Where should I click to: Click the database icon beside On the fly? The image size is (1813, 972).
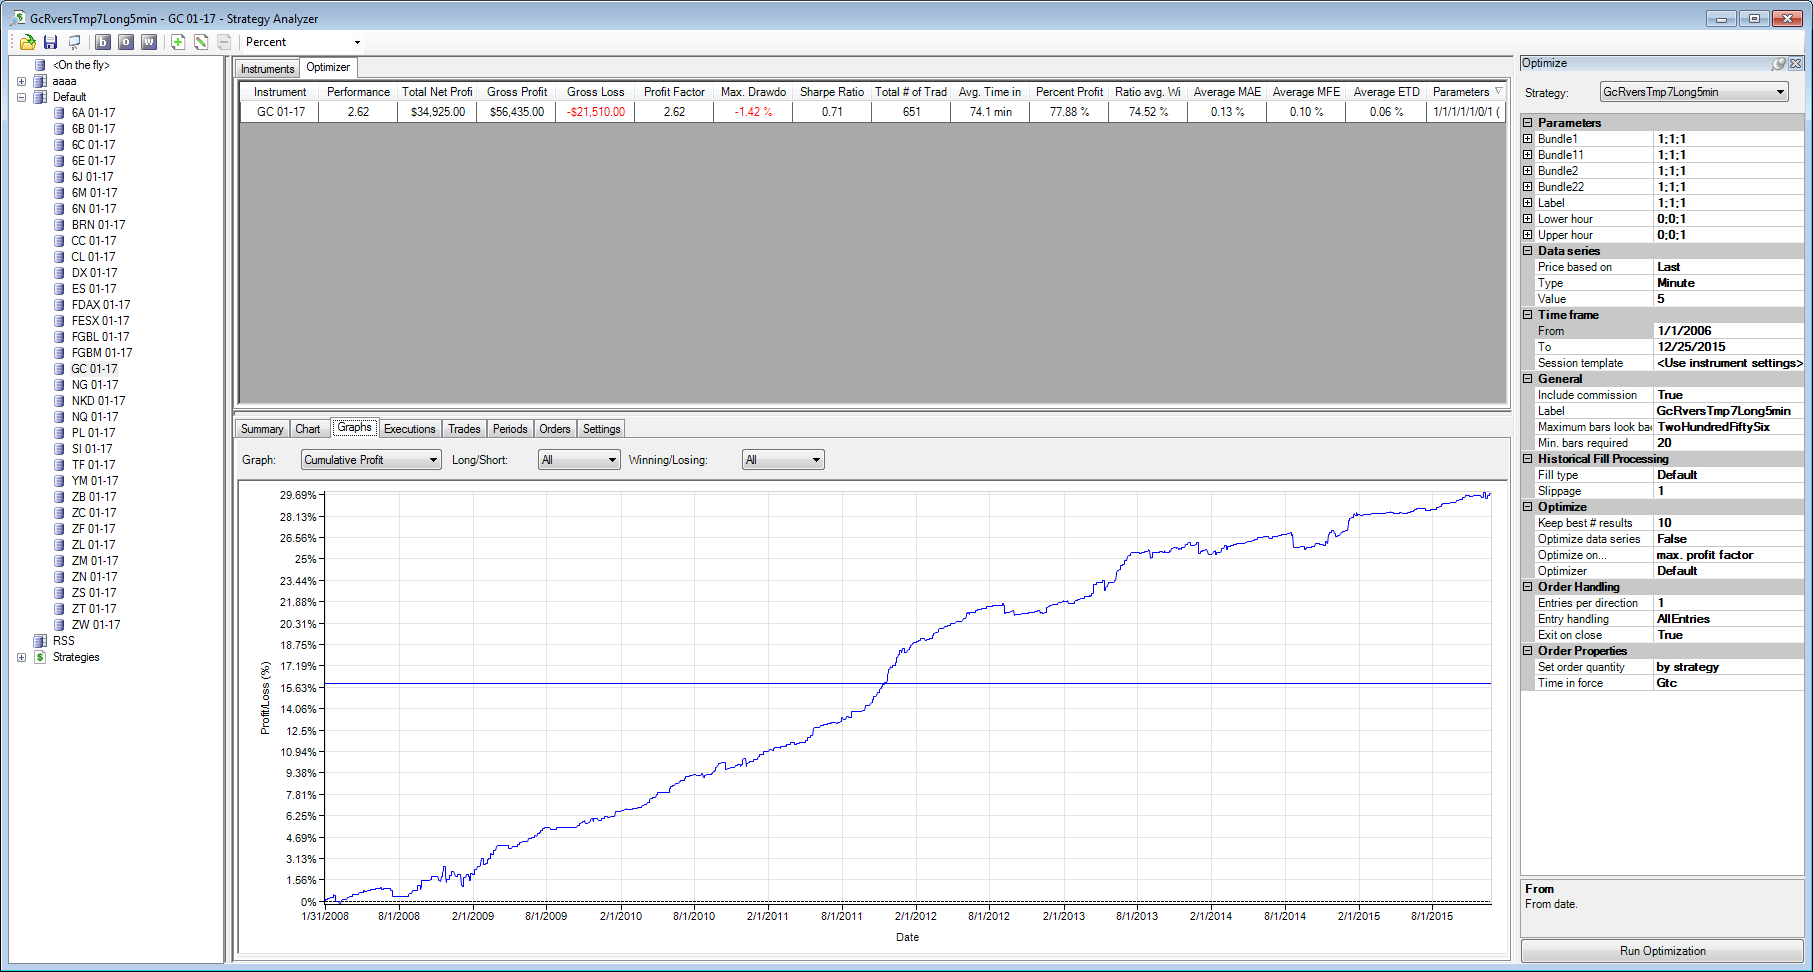coord(40,65)
